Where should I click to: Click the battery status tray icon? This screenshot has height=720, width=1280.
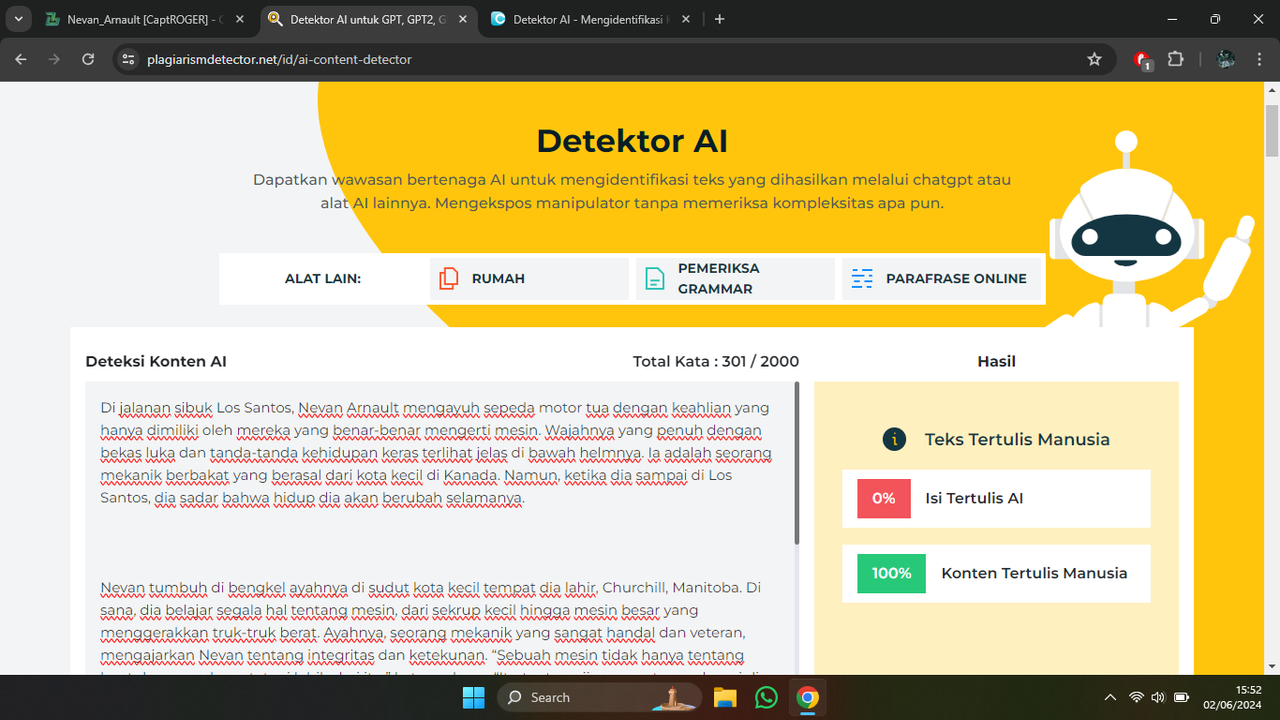(x=1181, y=697)
